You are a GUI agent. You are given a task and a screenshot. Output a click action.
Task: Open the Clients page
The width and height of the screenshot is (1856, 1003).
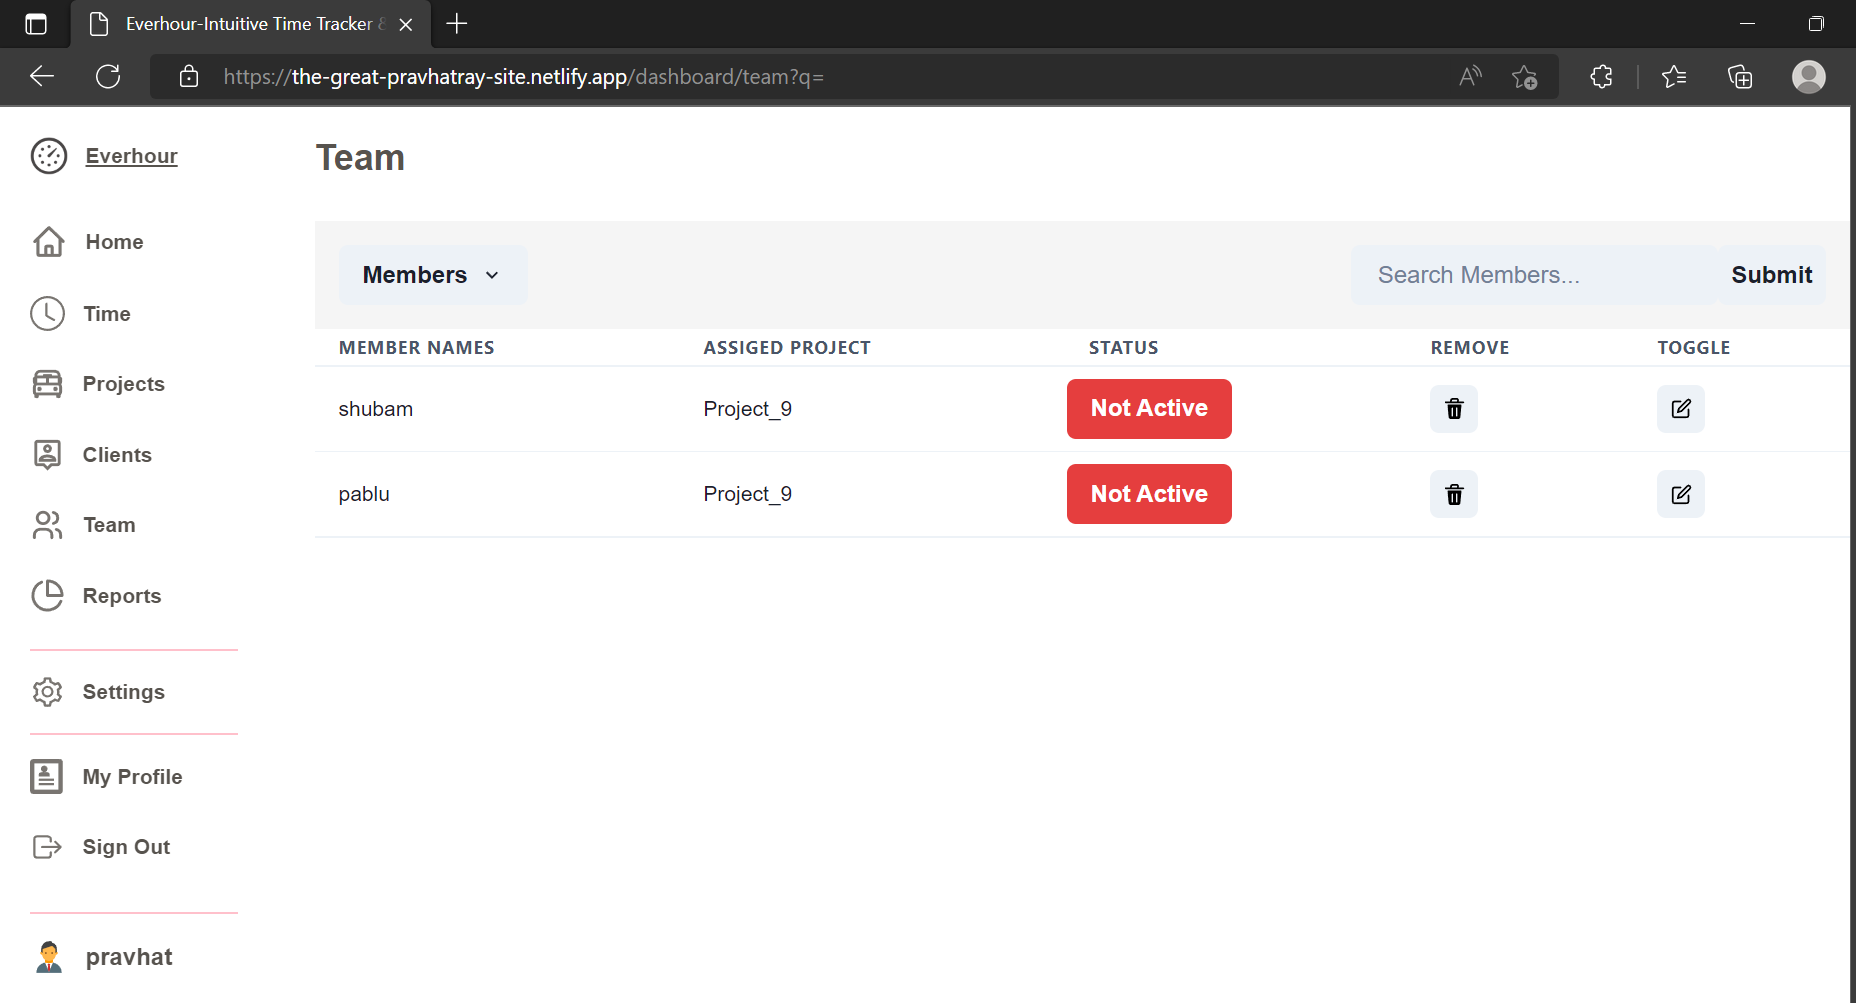coord(117,455)
